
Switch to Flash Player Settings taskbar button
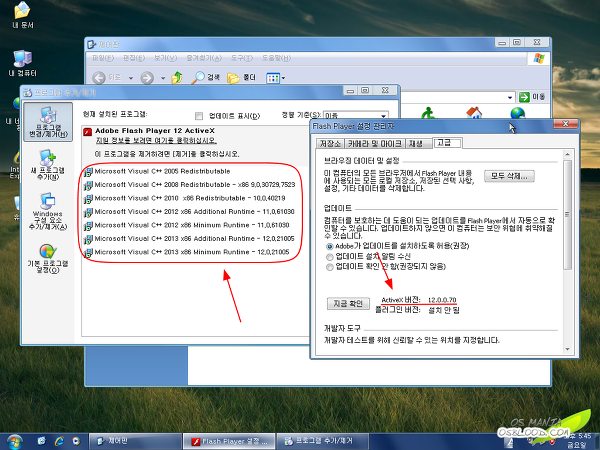coord(229,442)
